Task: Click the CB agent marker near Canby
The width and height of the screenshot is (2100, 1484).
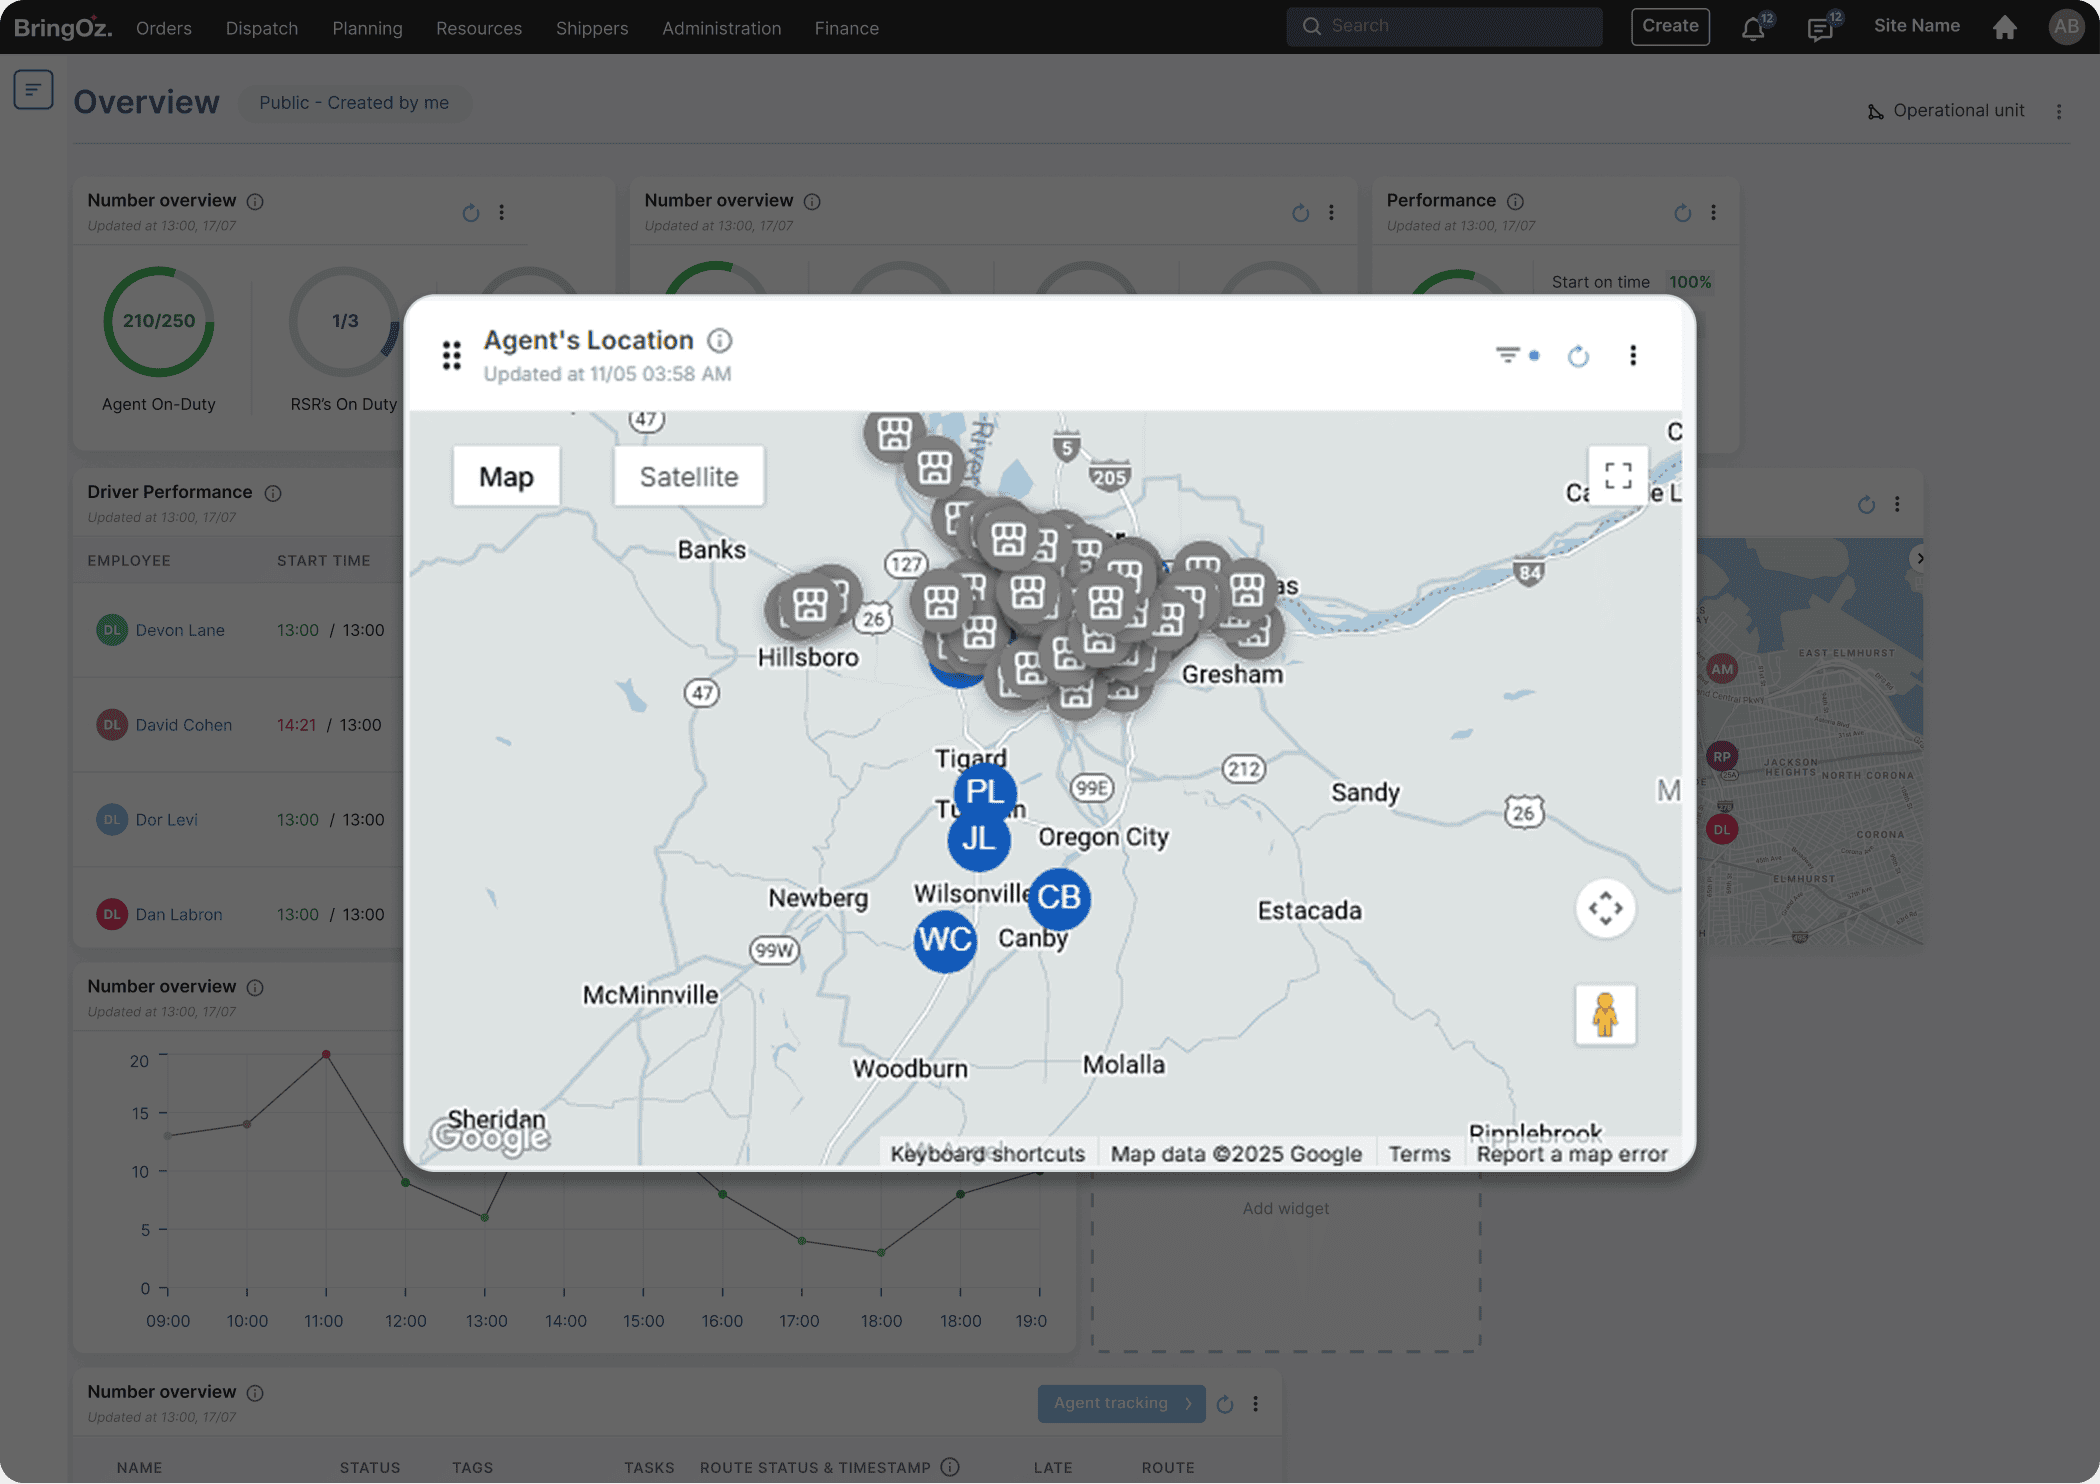Action: pos(1059,897)
